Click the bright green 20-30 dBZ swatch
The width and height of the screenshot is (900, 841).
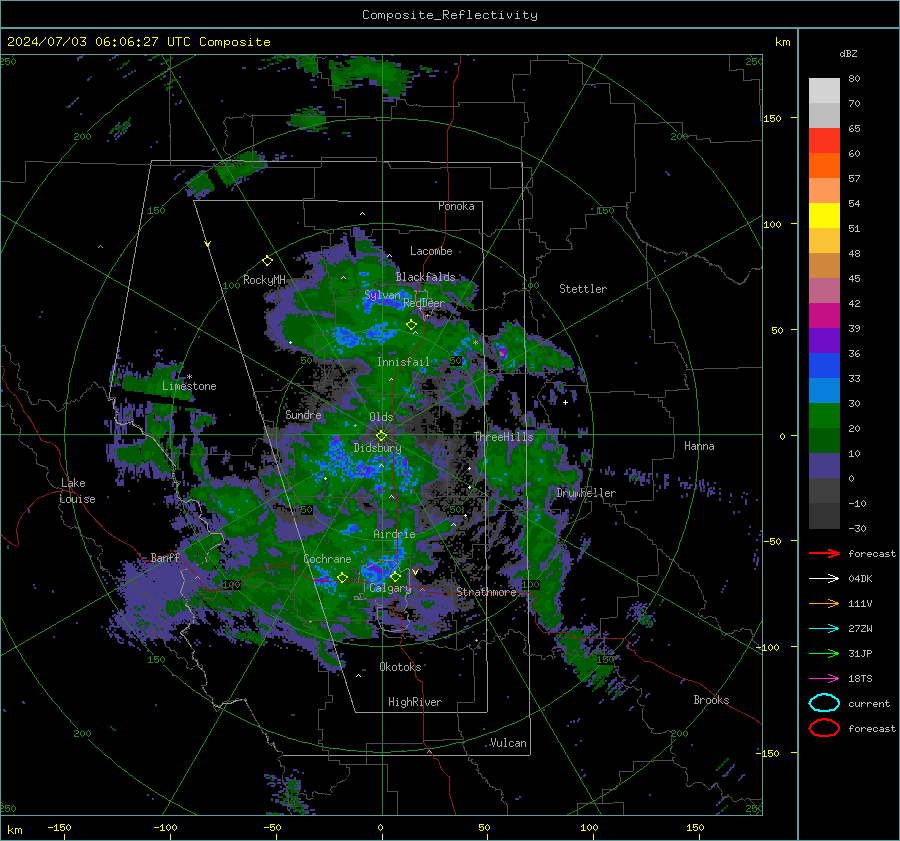(824, 416)
